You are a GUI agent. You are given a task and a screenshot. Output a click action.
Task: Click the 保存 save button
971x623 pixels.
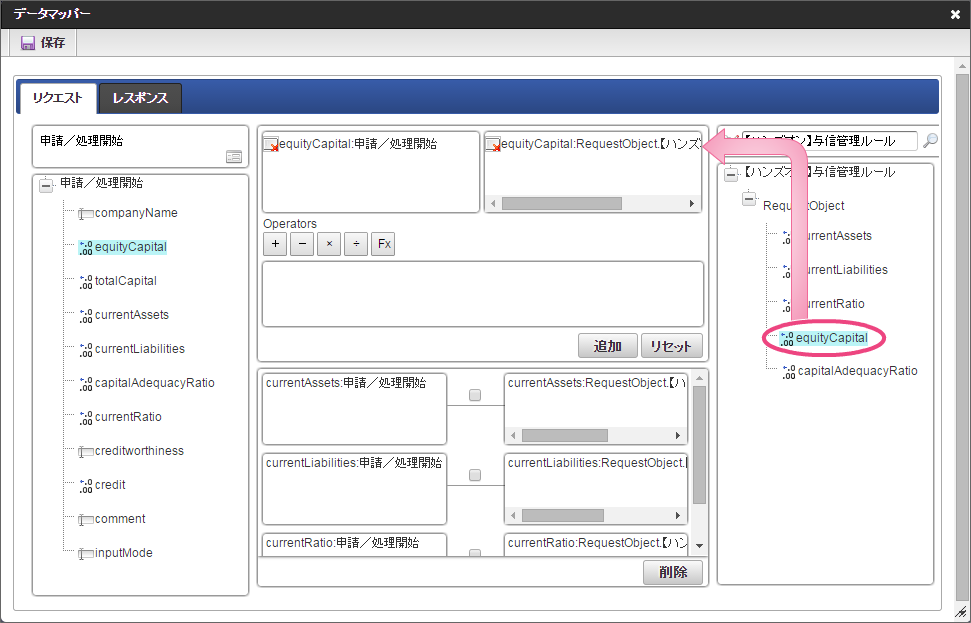click(43, 43)
